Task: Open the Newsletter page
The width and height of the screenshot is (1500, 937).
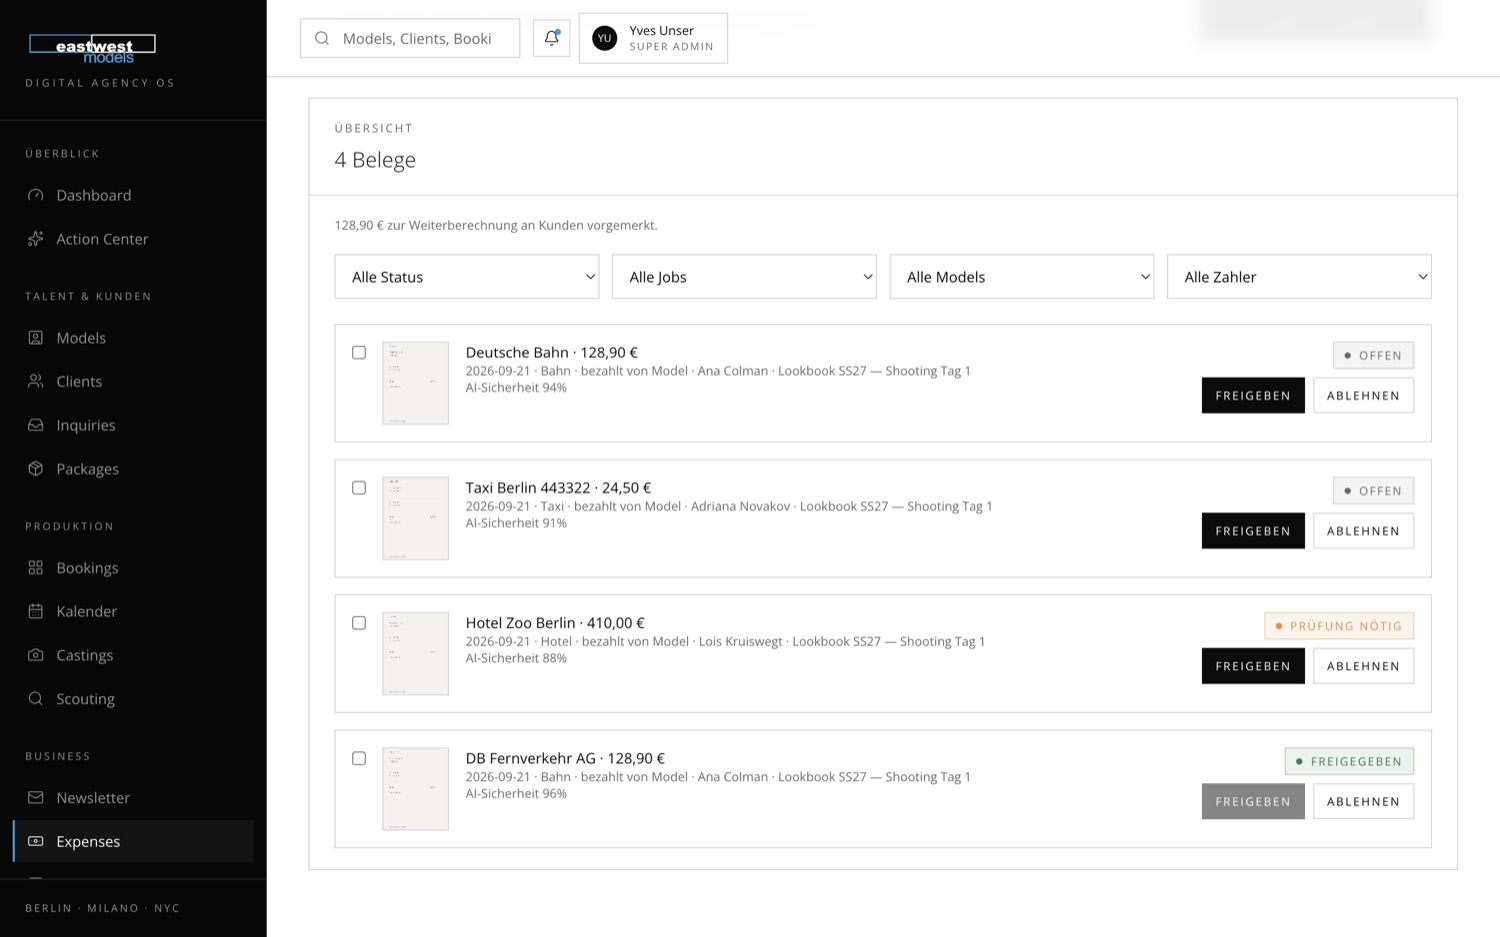Action: tap(133, 797)
